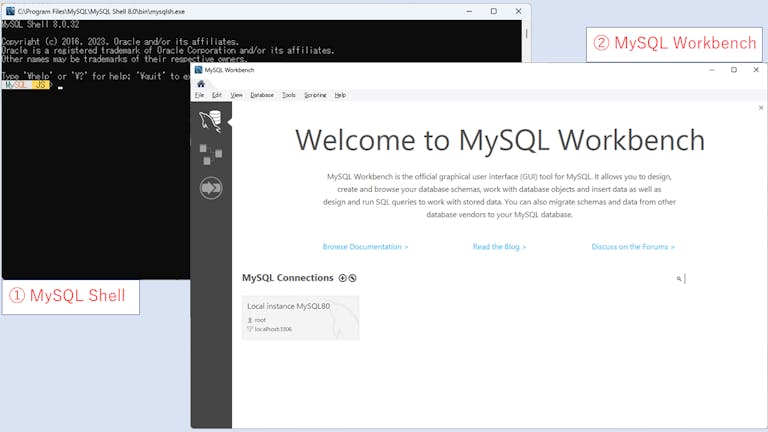Viewport: 768px width, 432px height.
Task: Click the MySQL Workbench title bar app icon
Action: coord(198,70)
